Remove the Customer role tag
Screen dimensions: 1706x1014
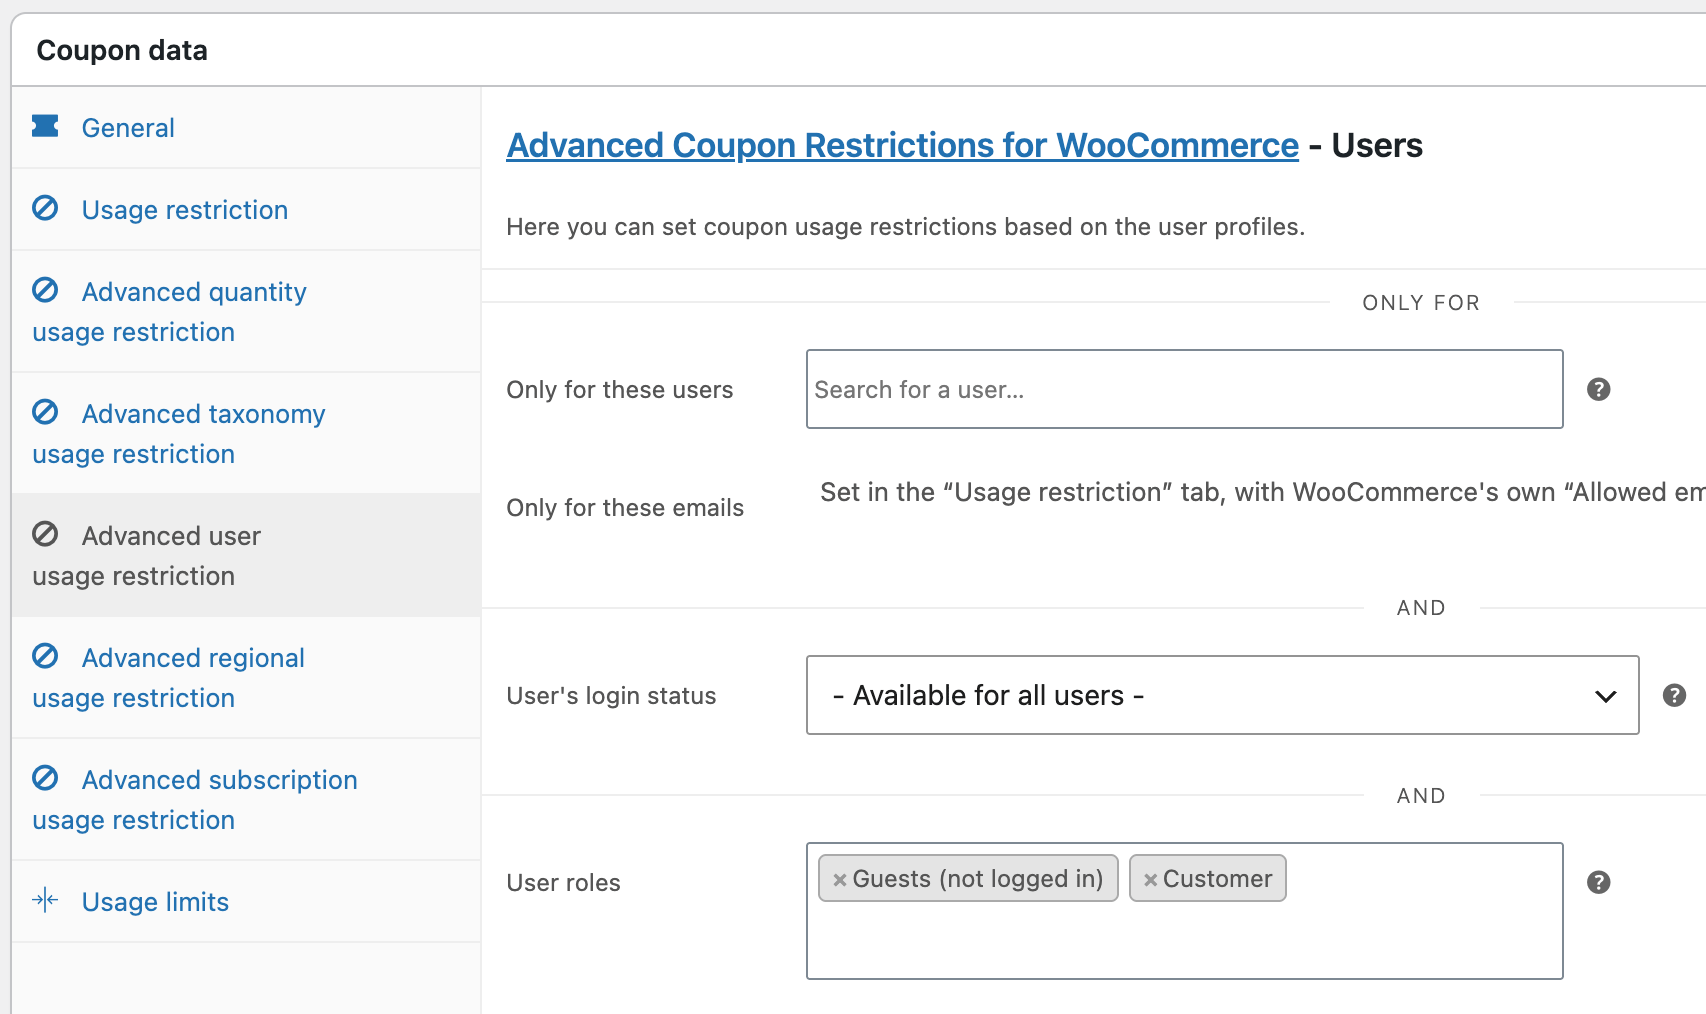pyautogui.click(x=1151, y=880)
